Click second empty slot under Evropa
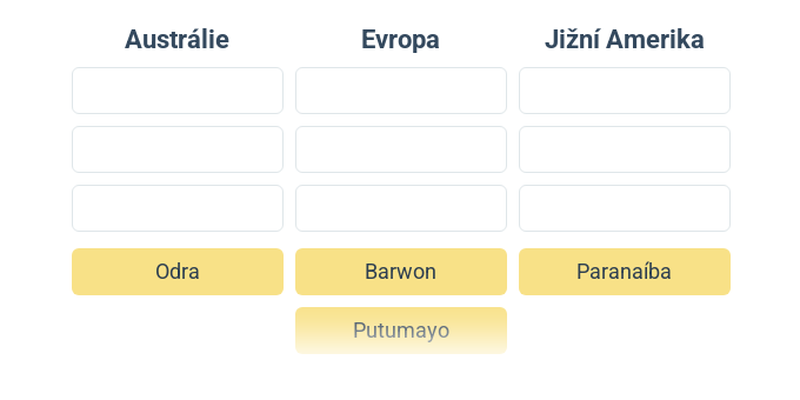800x400 pixels. [401, 149]
